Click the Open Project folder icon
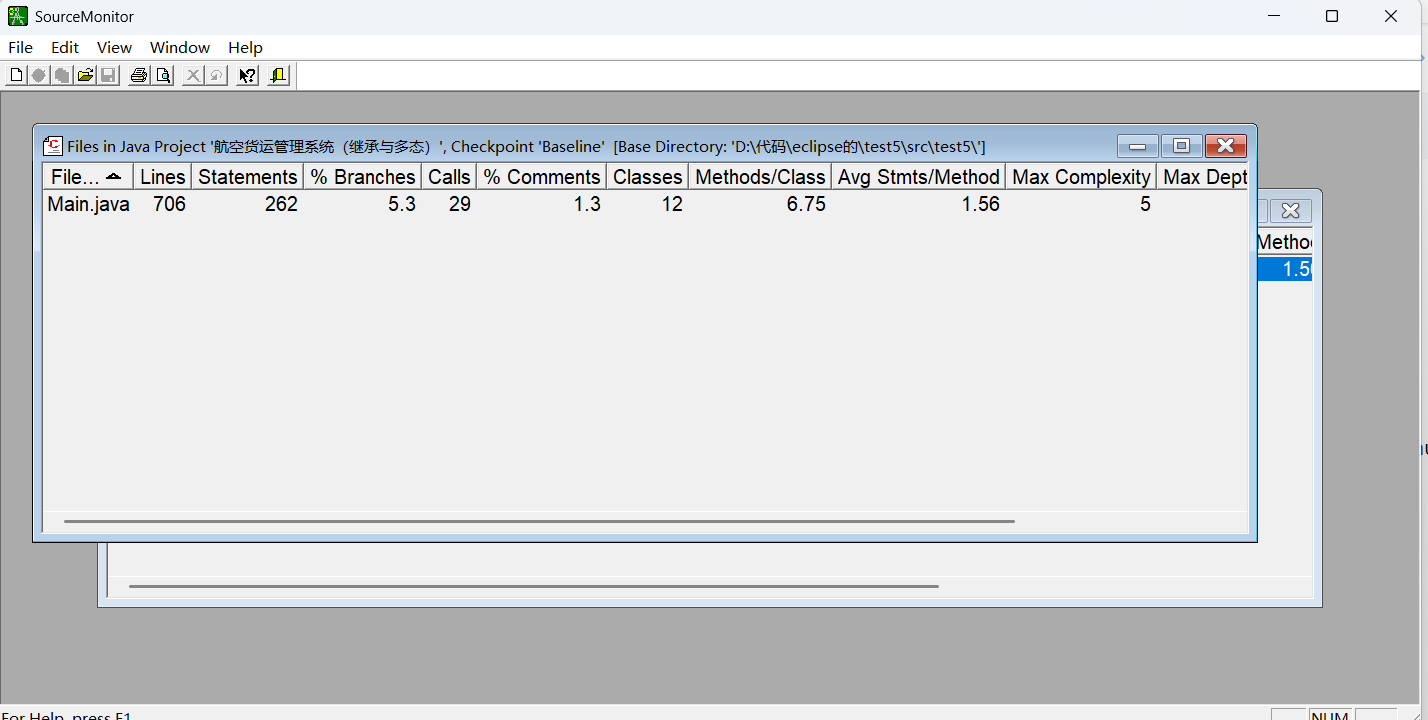Image resolution: width=1428 pixels, height=720 pixels. (x=86, y=75)
